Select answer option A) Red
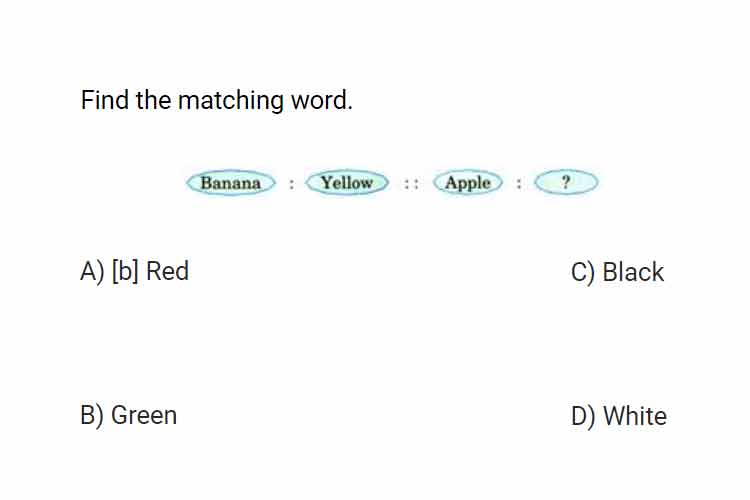This screenshot has height=500, width=750. 134,271
